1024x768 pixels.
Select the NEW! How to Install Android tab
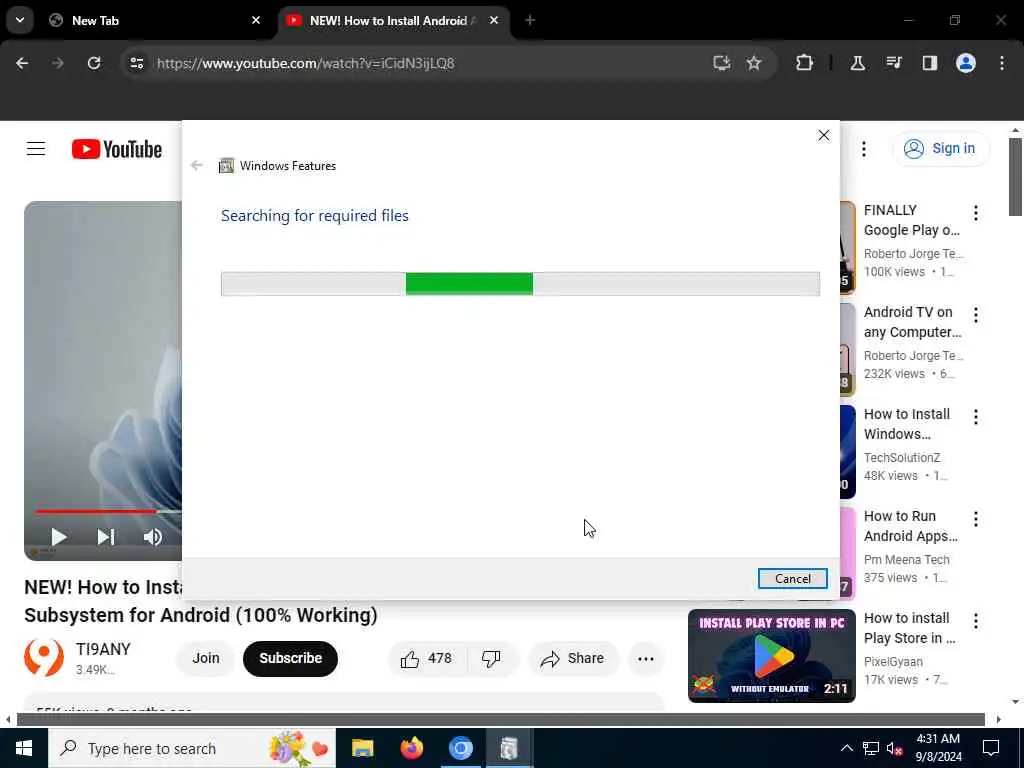(392, 21)
